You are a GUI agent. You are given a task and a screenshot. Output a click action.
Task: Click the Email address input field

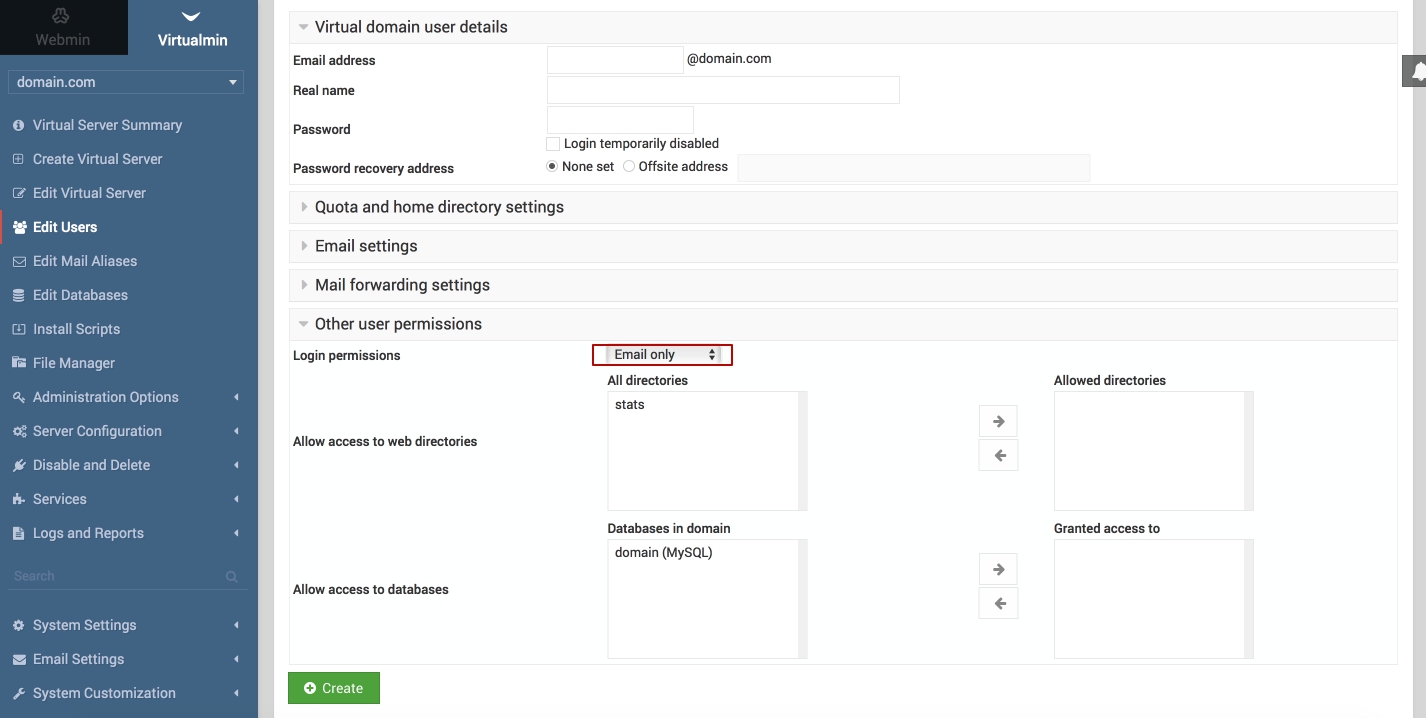[x=615, y=60]
